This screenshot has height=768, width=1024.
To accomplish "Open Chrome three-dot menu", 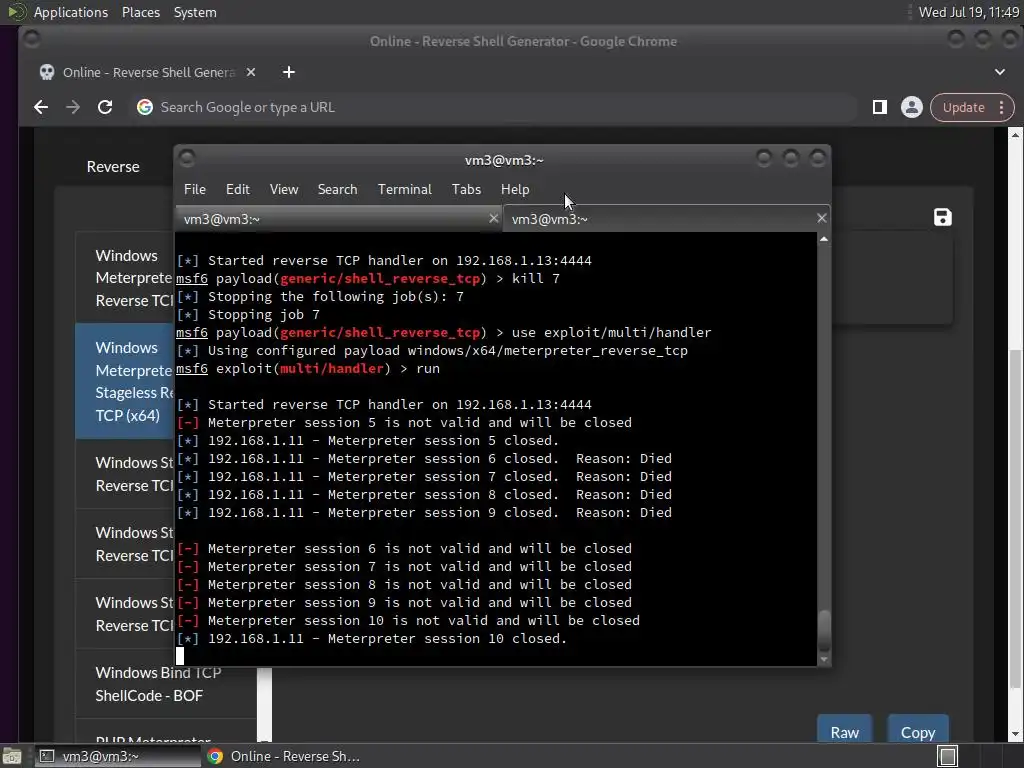I will click(1002, 108).
